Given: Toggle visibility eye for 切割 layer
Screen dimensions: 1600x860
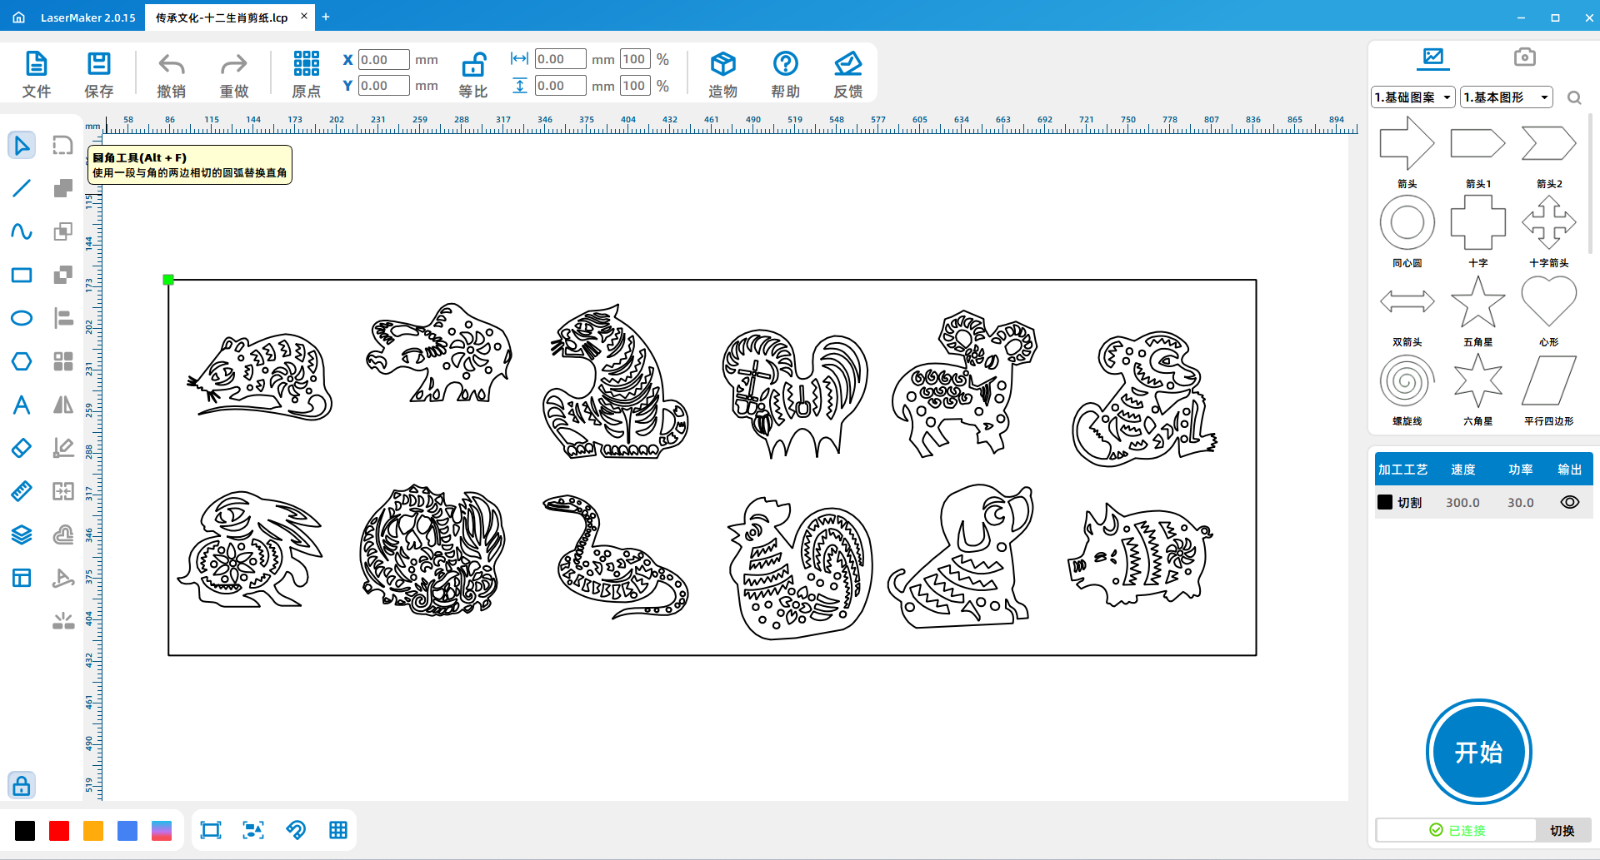Looking at the screenshot, I should tap(1569, 502).
